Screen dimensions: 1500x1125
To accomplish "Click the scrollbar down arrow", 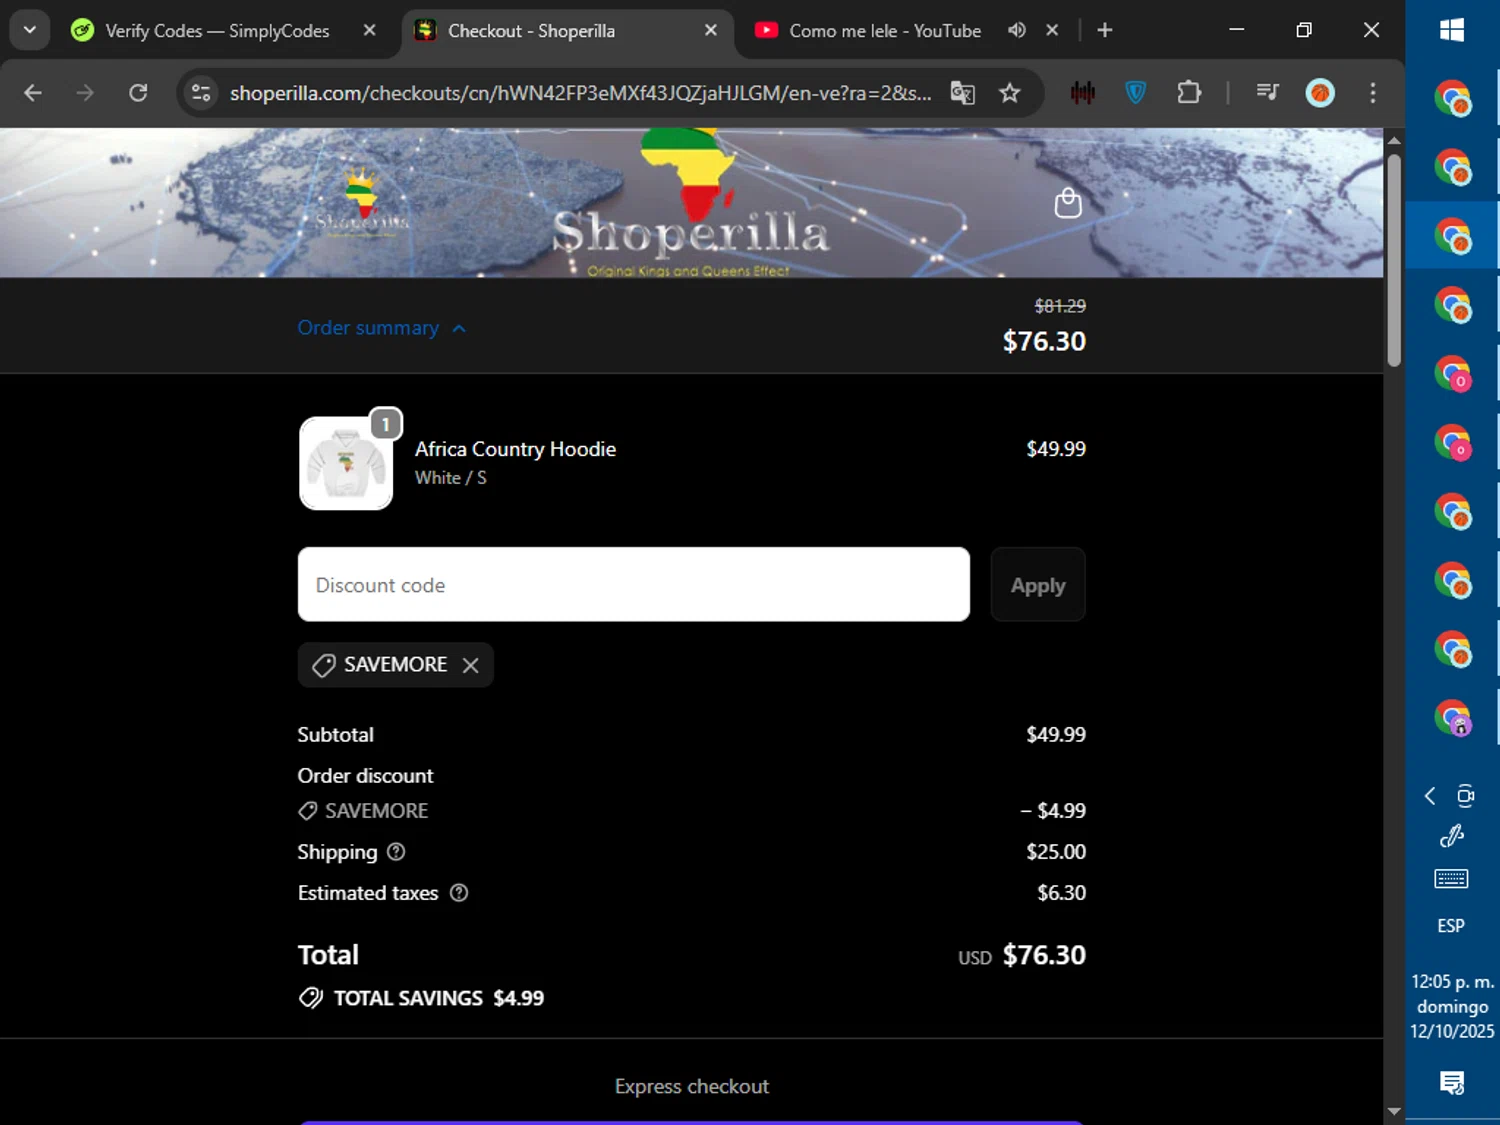I will 1394,1111.
